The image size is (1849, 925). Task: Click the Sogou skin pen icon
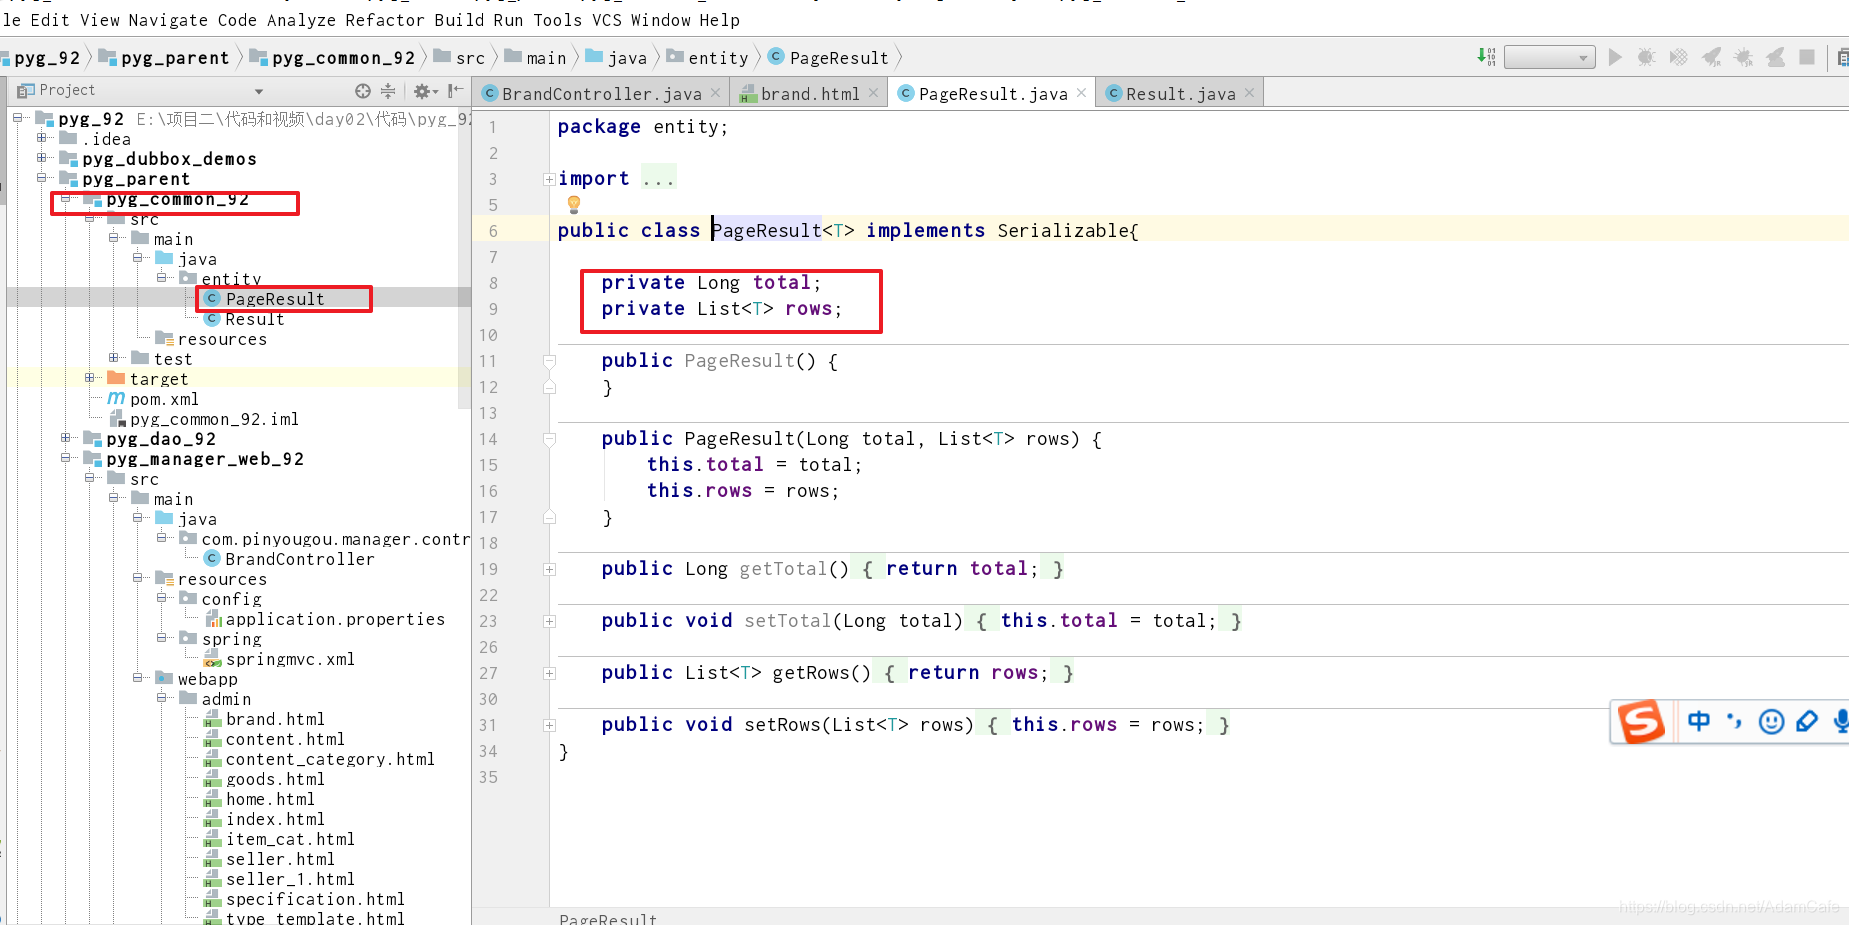tap(1806, 721)
